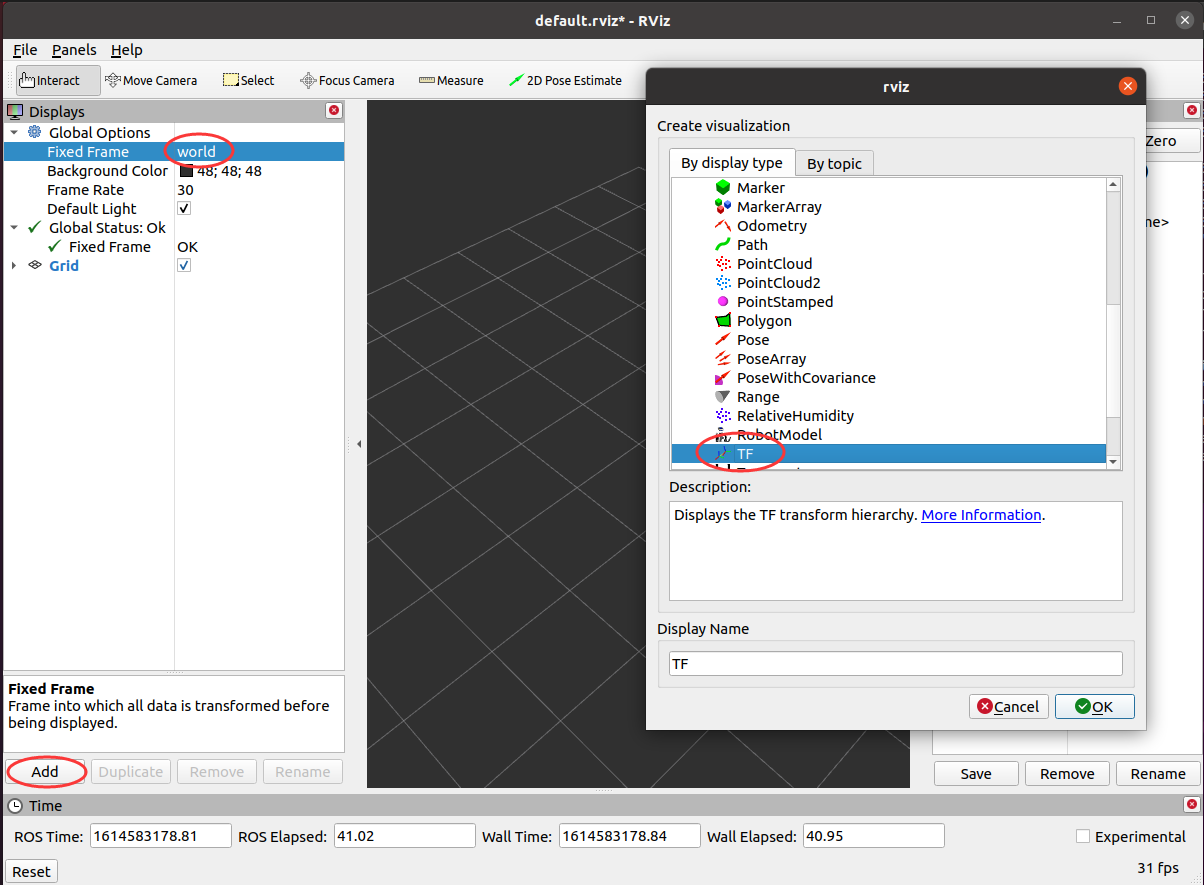Screen dimensions: 1204x885
Task: Switch to By display type tab
Action: [x=732, y=163]
